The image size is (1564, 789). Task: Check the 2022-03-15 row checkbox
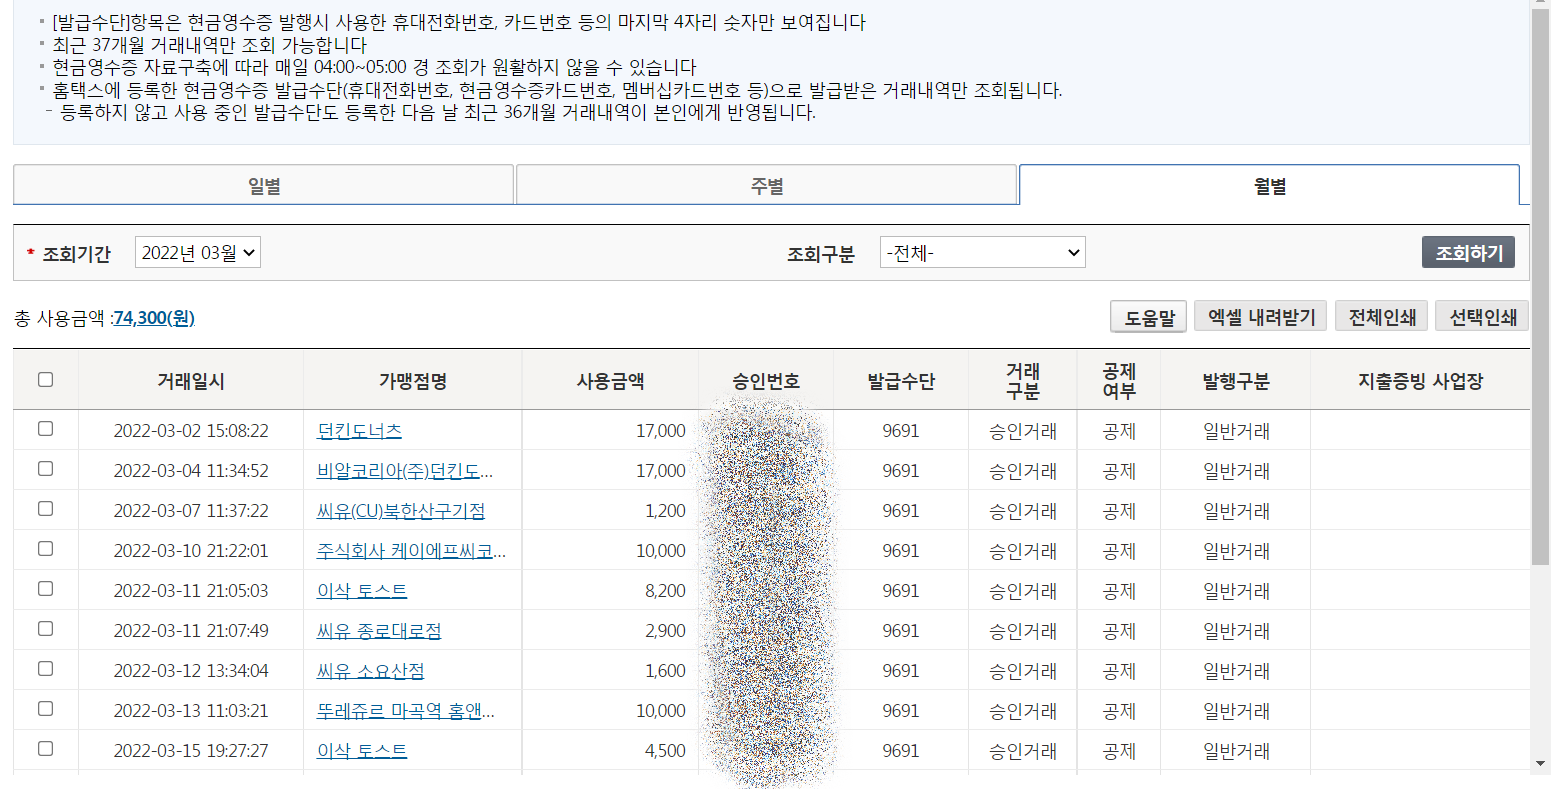pyautogui.click(x=45, y=748)
